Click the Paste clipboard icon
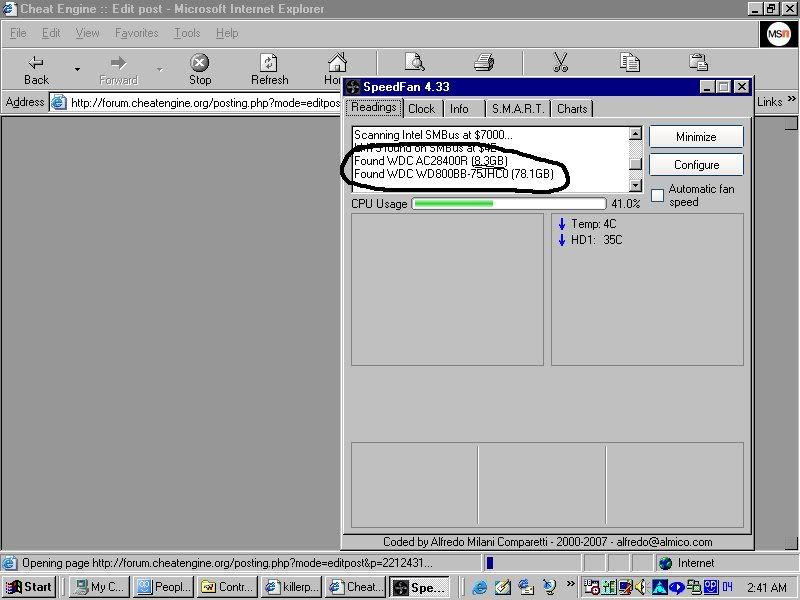This screenshot has width=800, height=600. [698, 62]
